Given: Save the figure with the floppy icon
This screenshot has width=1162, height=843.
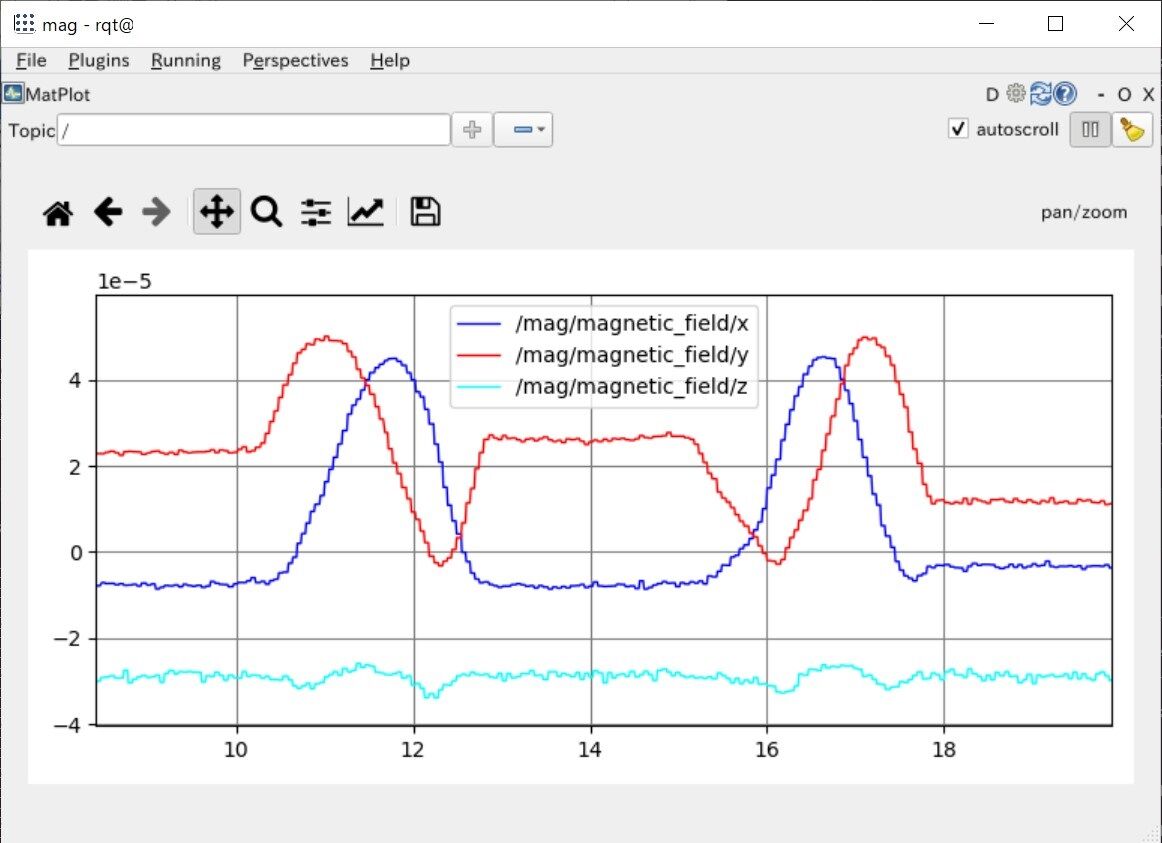Looking at the screenshot, I should 425,212.
